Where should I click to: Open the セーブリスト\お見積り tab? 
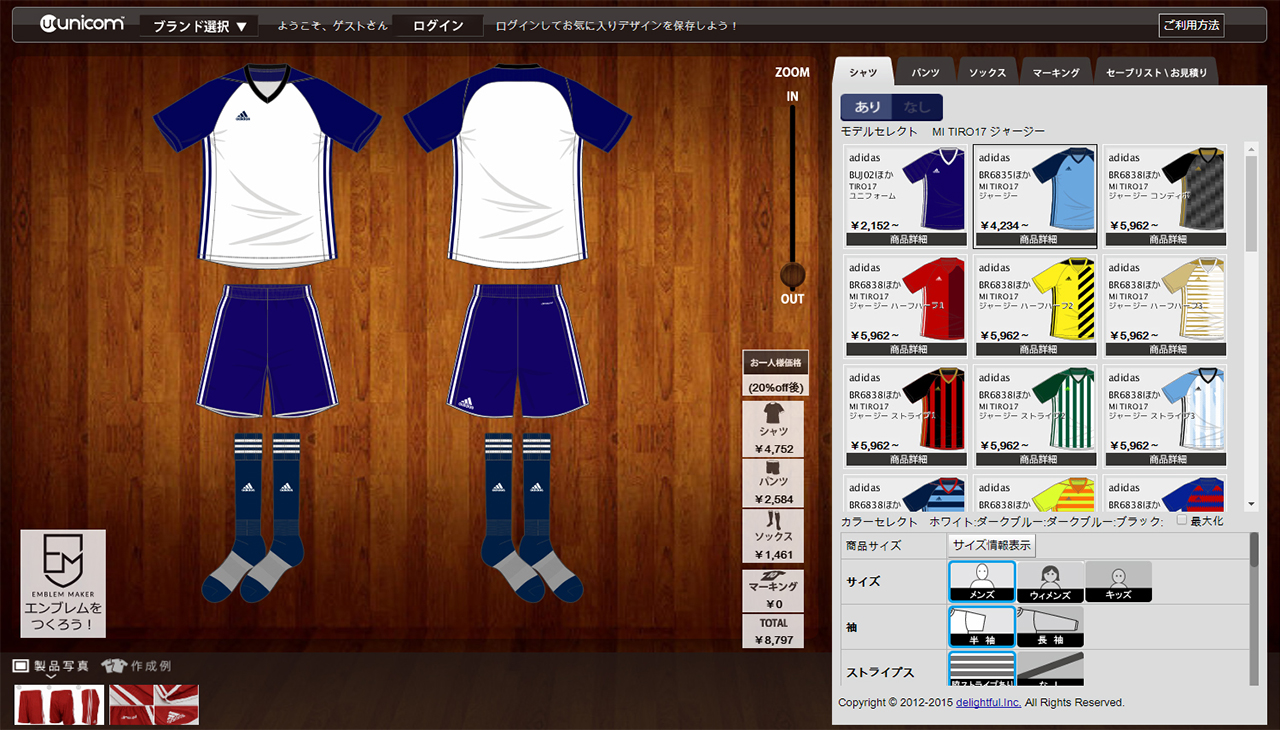1156,72
